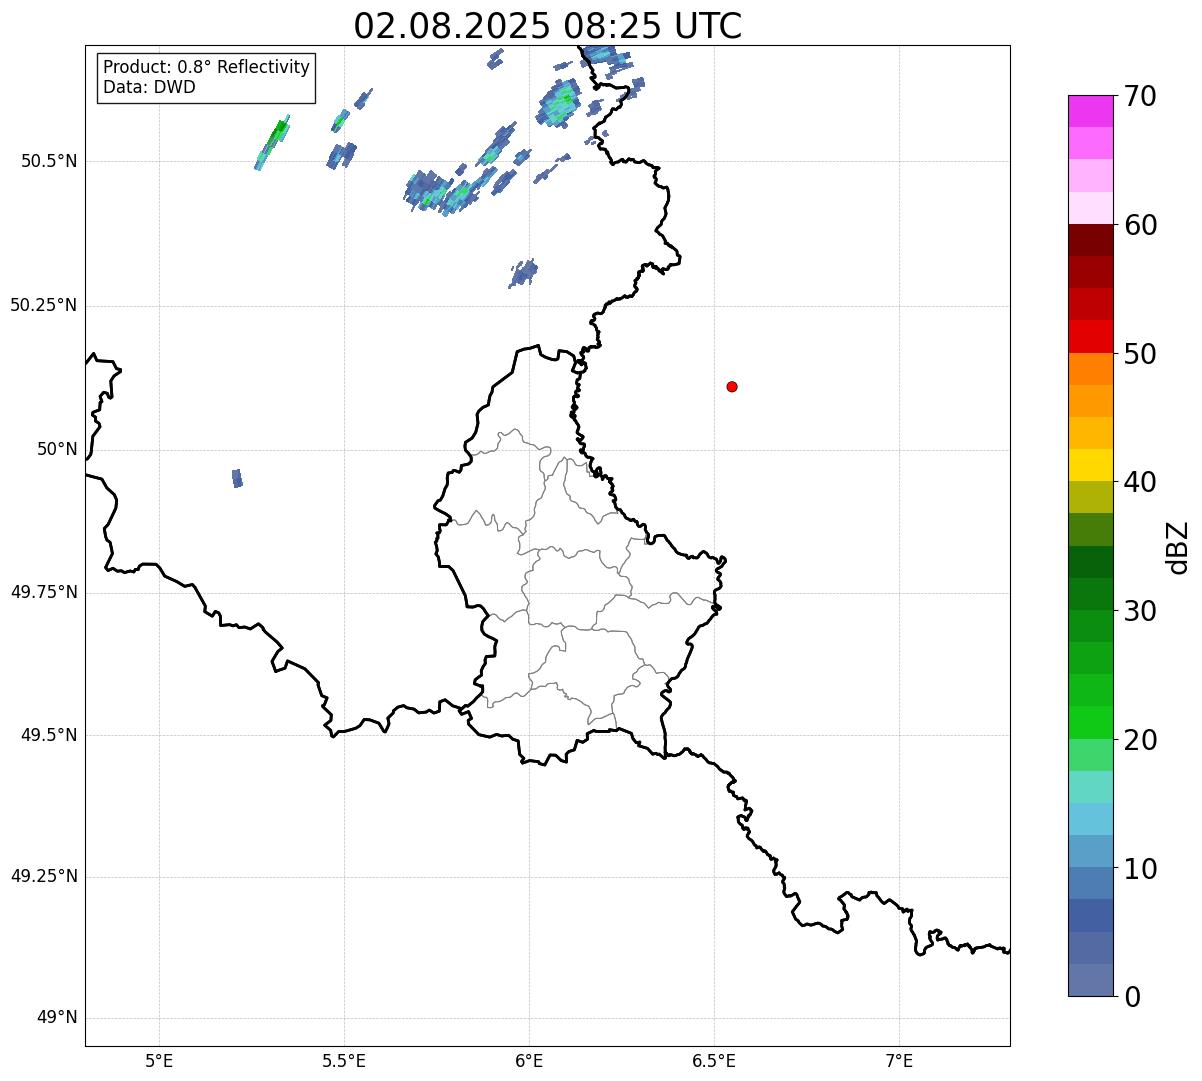Pick the yellow swatch just above 40 dBZ
The width and height of the screenshot is (1202, 1081).
coord(1091,465)
